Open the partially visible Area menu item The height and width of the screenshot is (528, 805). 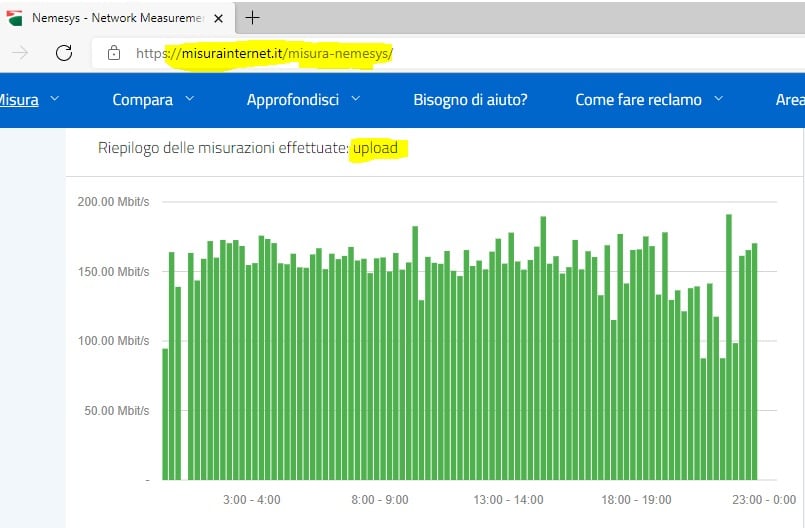789,100
